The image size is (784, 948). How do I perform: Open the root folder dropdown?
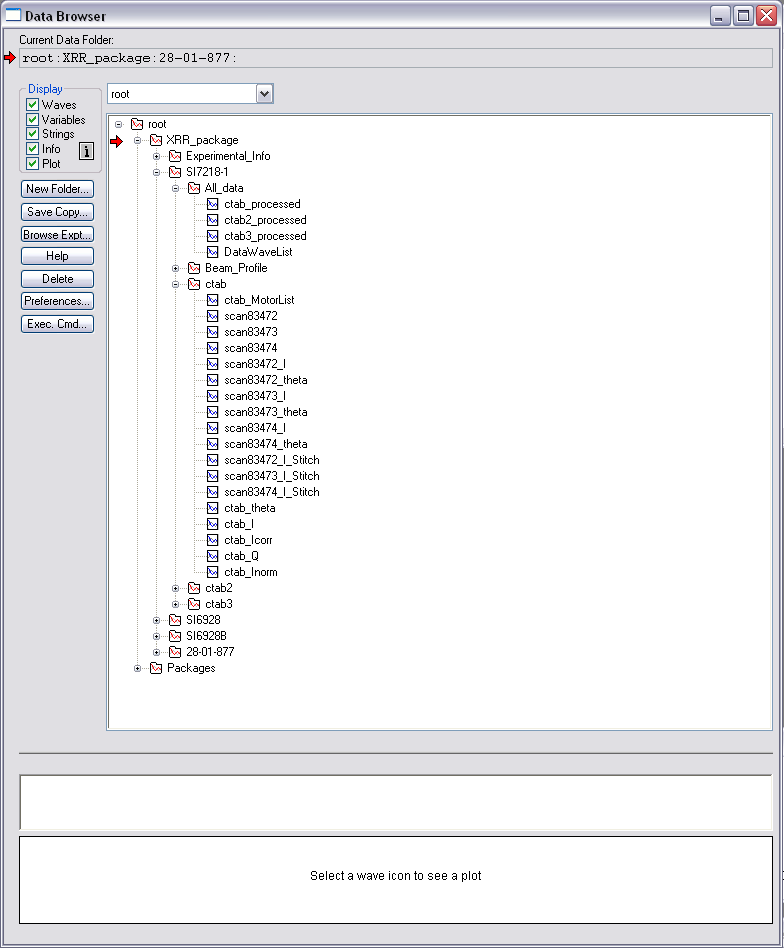(x=264, y=94)
